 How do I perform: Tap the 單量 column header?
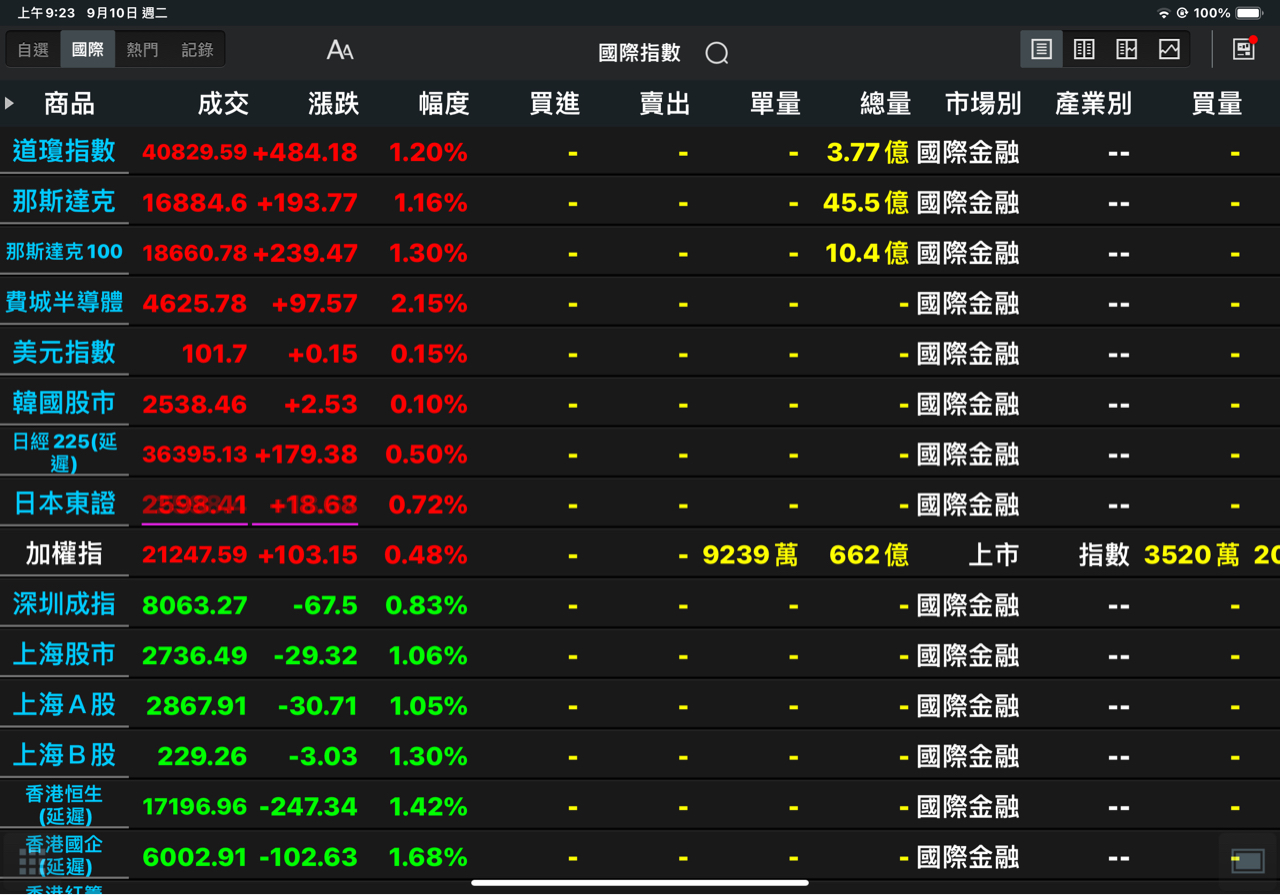point(775,103)
